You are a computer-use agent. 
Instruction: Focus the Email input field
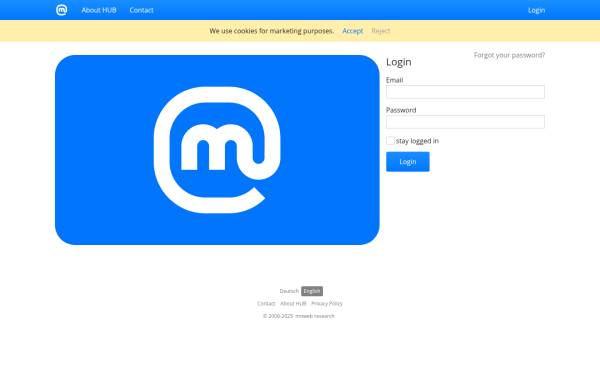465,92
